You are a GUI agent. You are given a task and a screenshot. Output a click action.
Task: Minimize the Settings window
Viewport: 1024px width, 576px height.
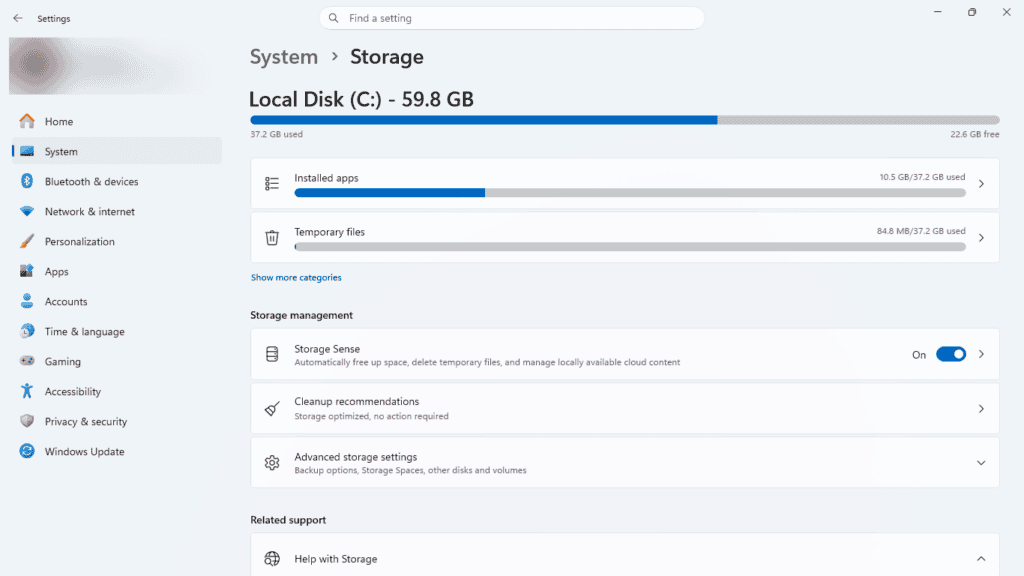pyautogui.click(x=937, y=12)
